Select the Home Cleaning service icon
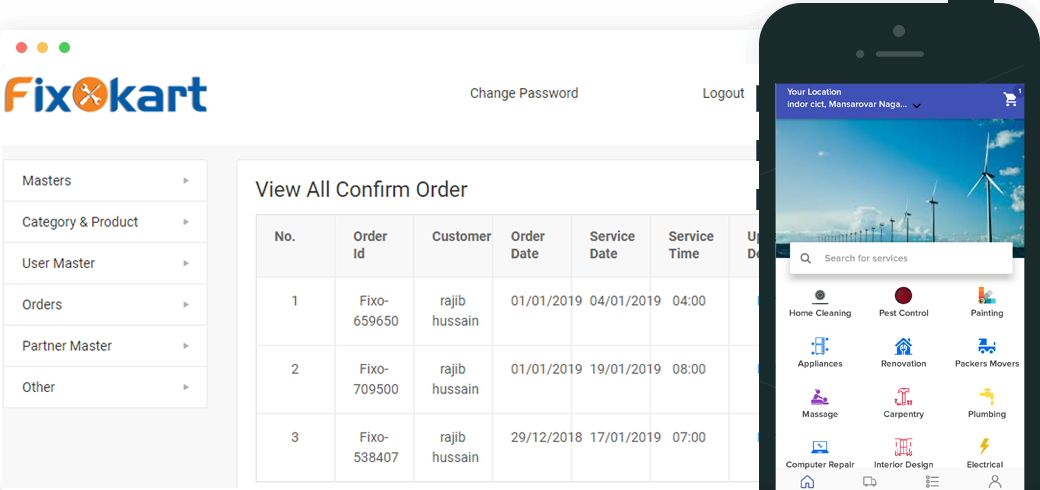The width and height of the screenshot is (1040, 490). [820, 296]
